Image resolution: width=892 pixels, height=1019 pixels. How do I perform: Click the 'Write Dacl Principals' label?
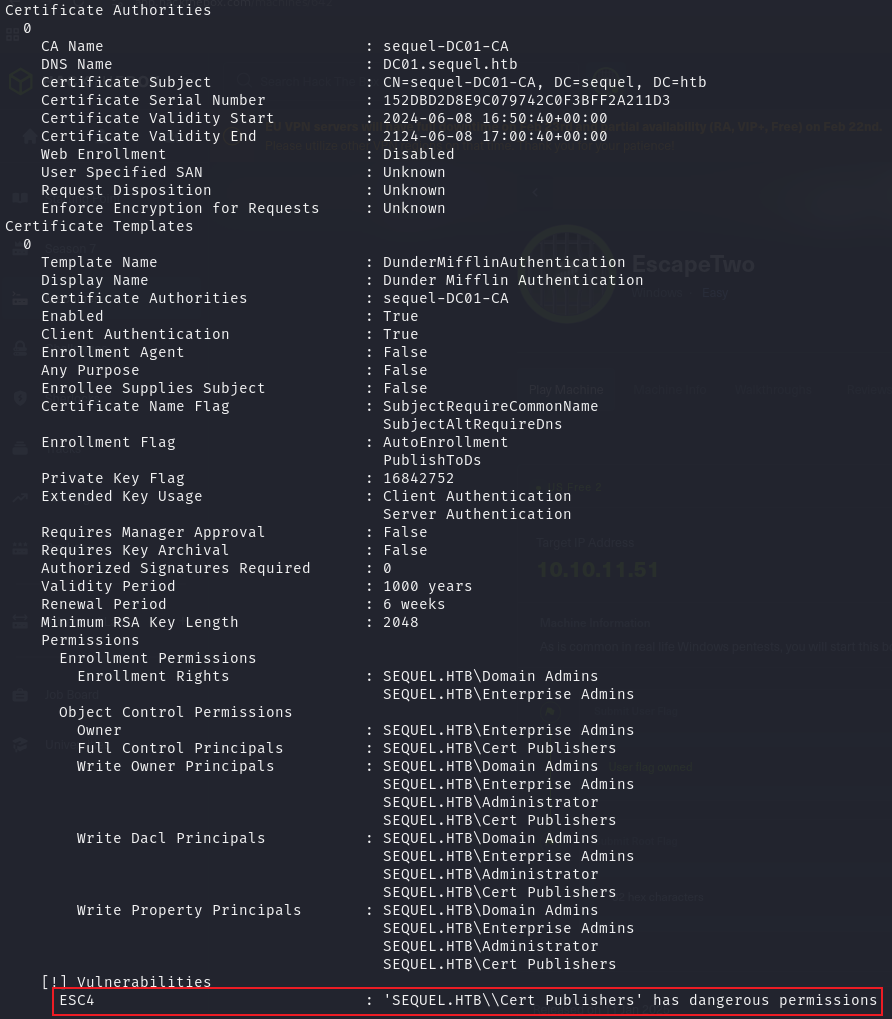coord(171,838)
